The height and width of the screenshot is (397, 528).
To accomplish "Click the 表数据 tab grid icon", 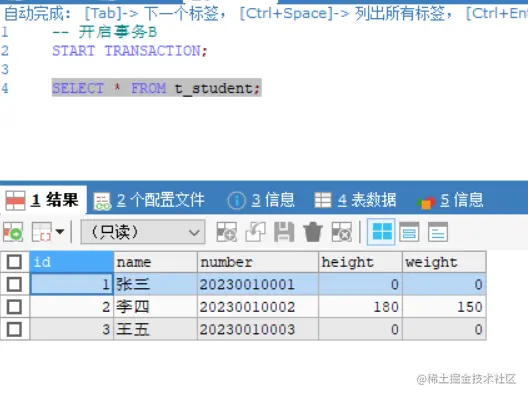I will (x=323, y=200).
